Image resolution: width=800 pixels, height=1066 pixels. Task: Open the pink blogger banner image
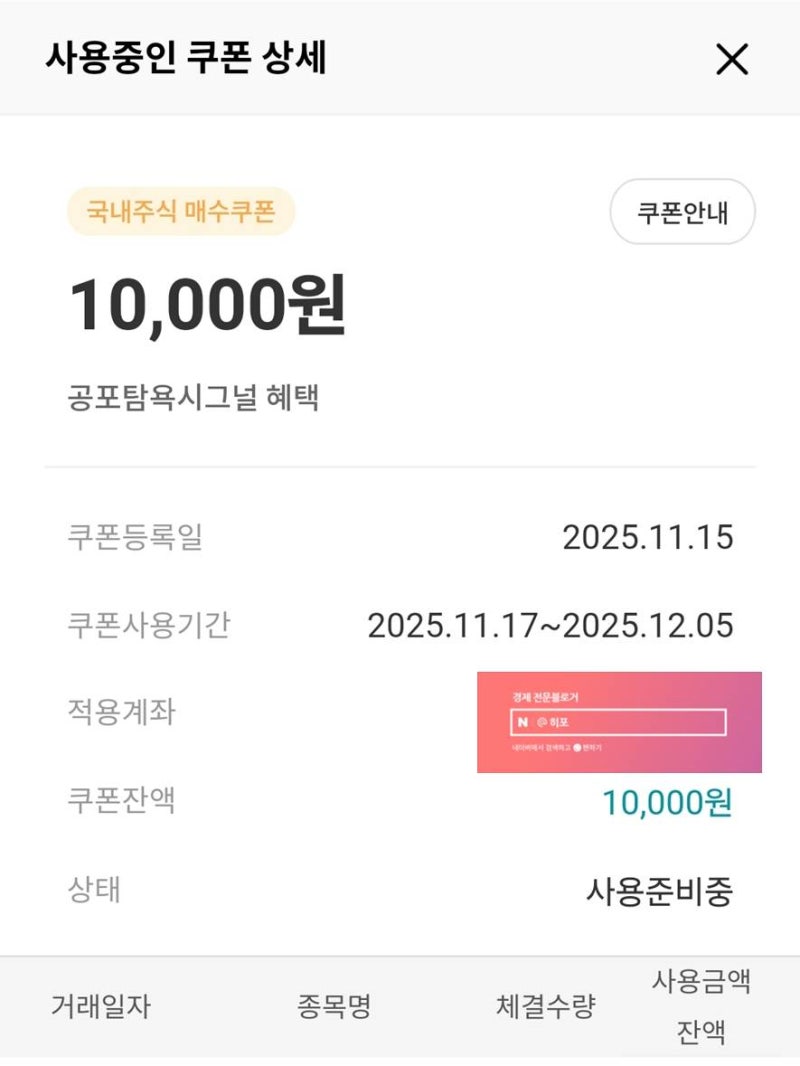[619, 722]
